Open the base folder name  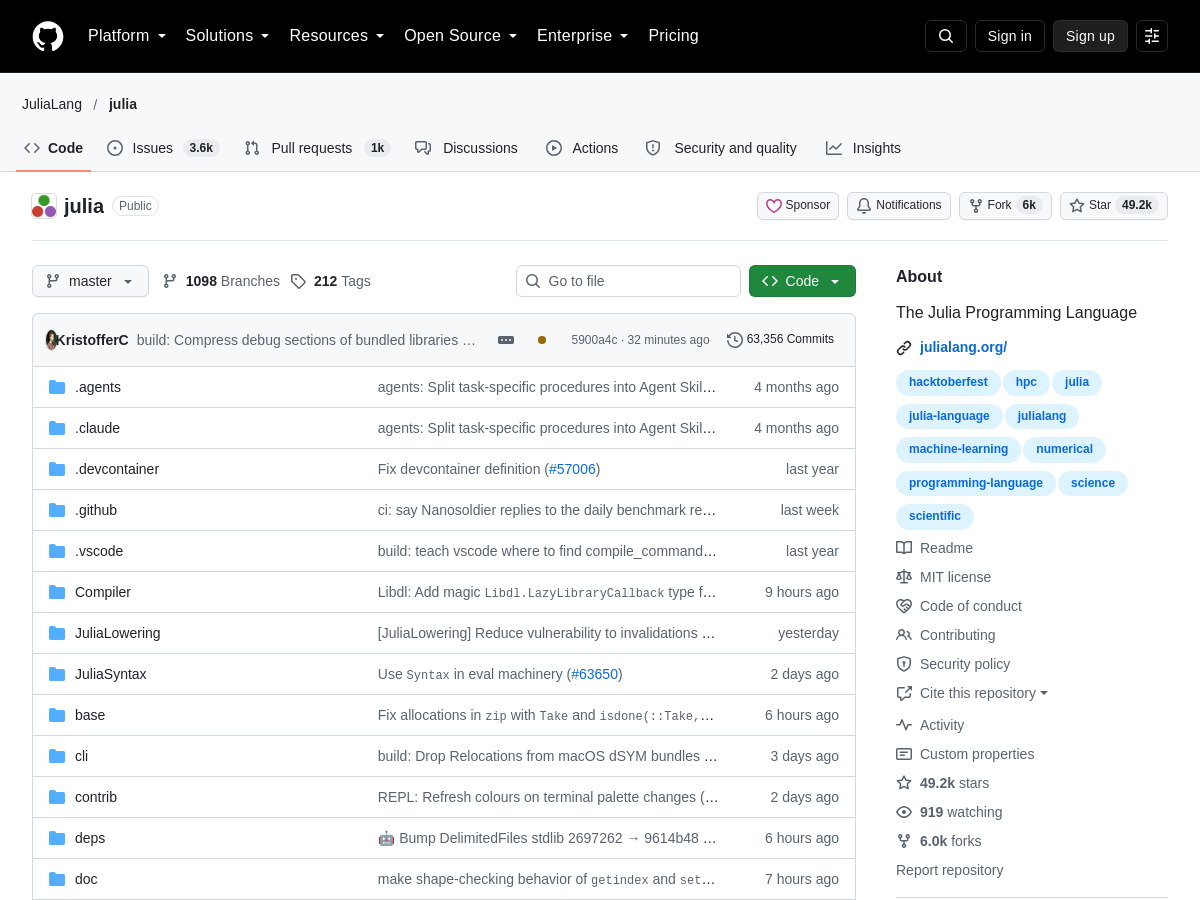pos(90,715)
